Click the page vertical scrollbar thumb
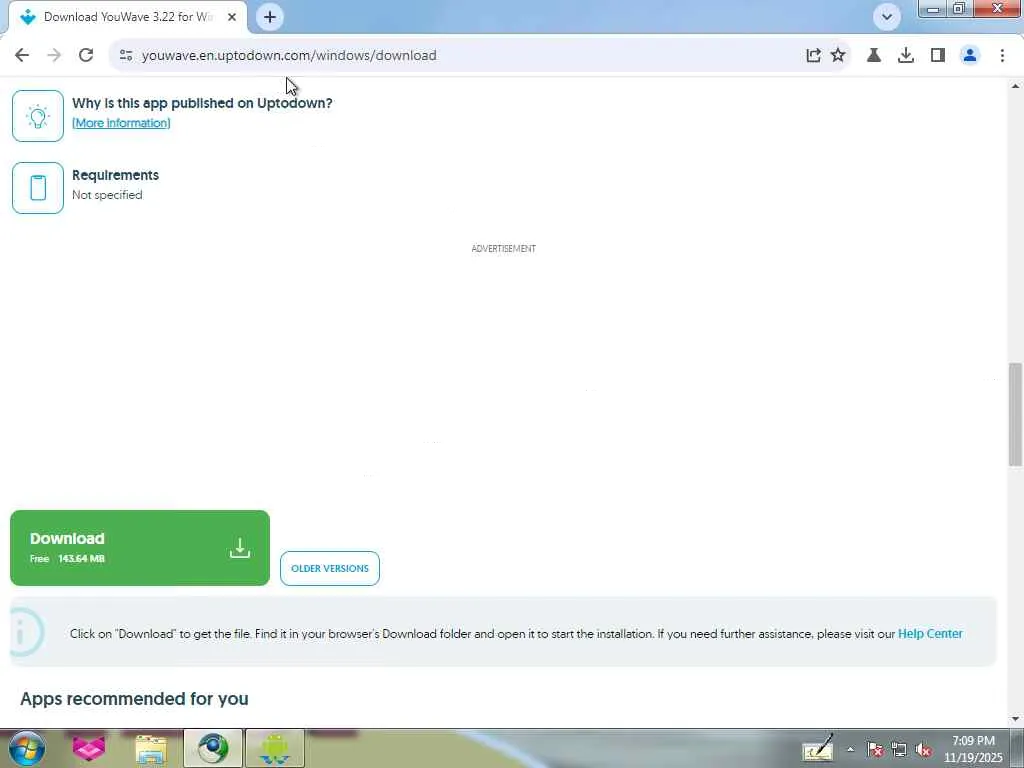 point(1016,414)
